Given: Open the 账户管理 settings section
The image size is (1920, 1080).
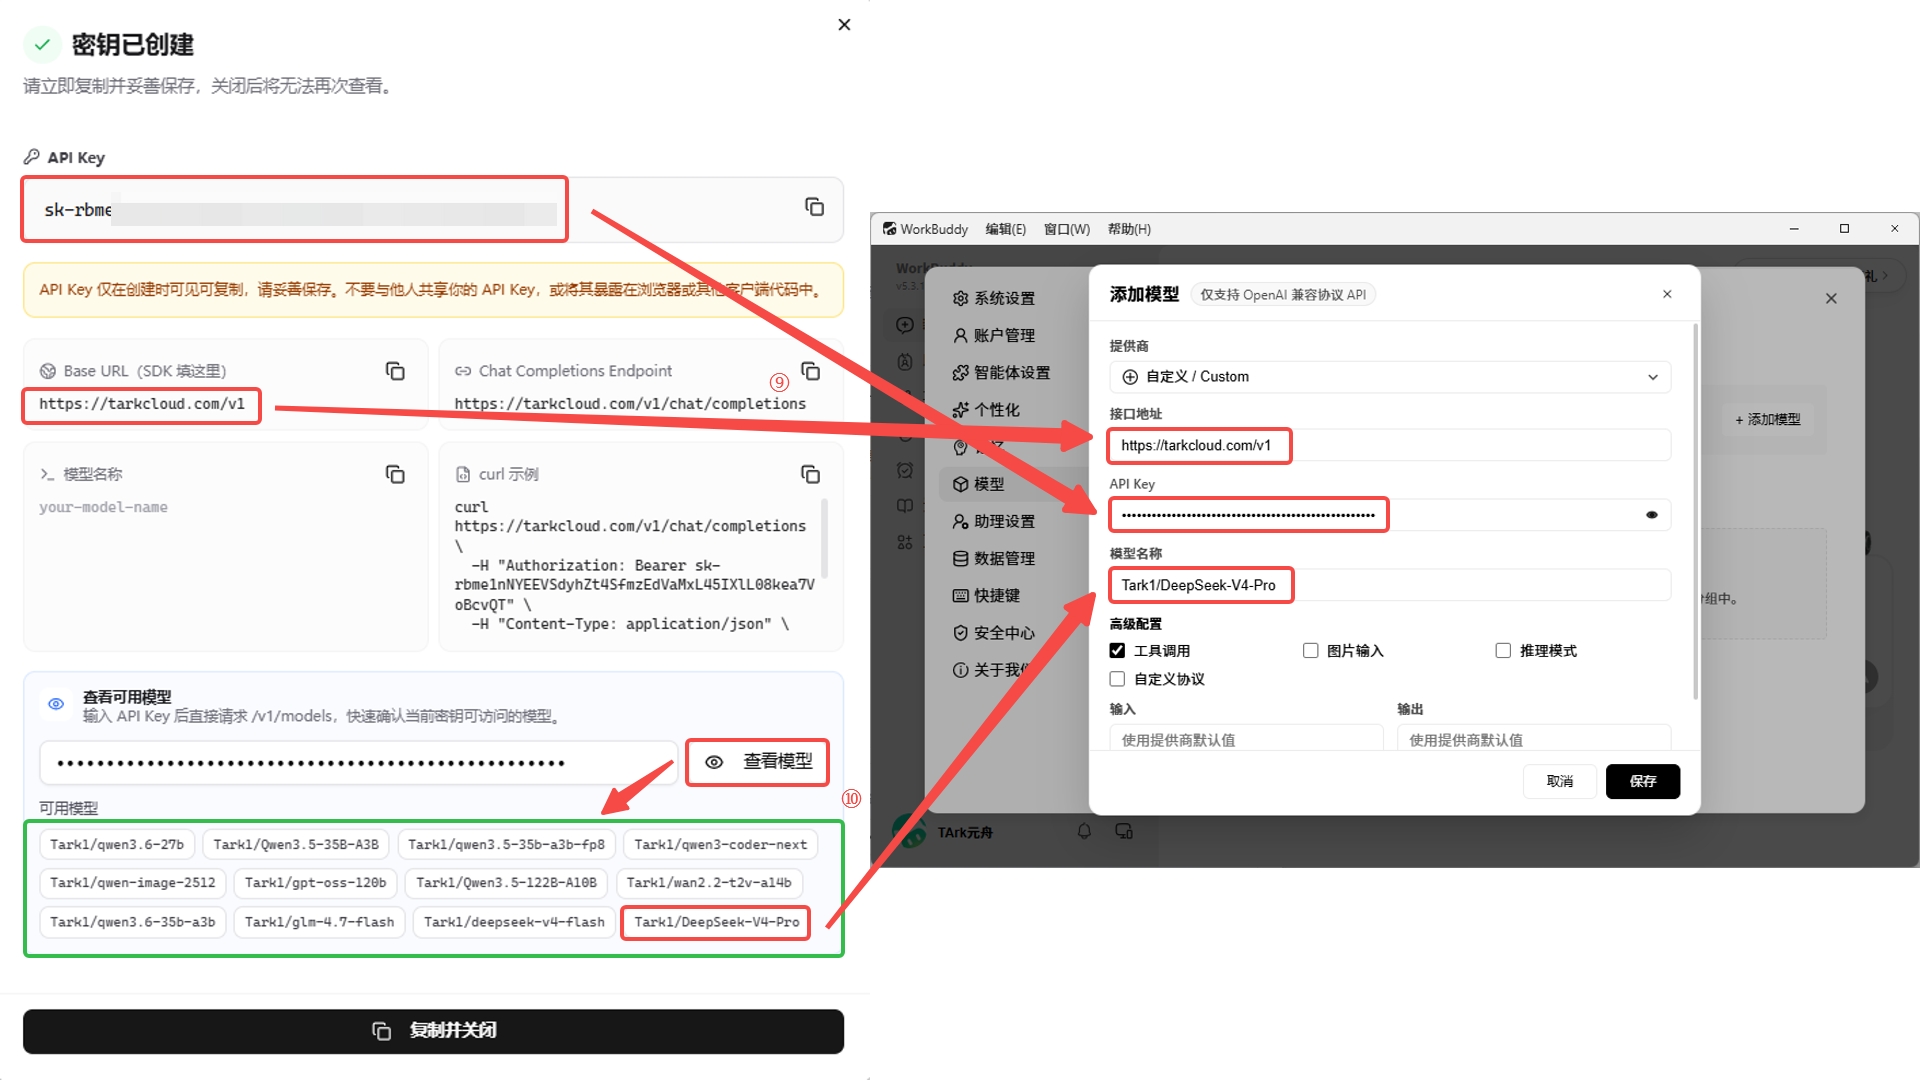Looking at the screenshot, I should (x=994, y=335).
